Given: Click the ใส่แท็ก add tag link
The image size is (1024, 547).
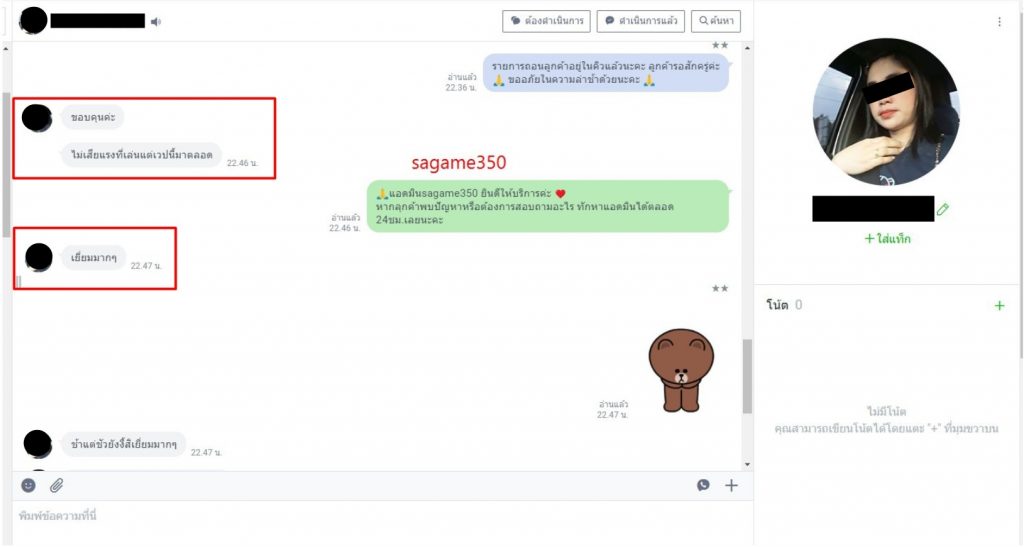Looking at the screenshot, I should (x=887, y=239).
